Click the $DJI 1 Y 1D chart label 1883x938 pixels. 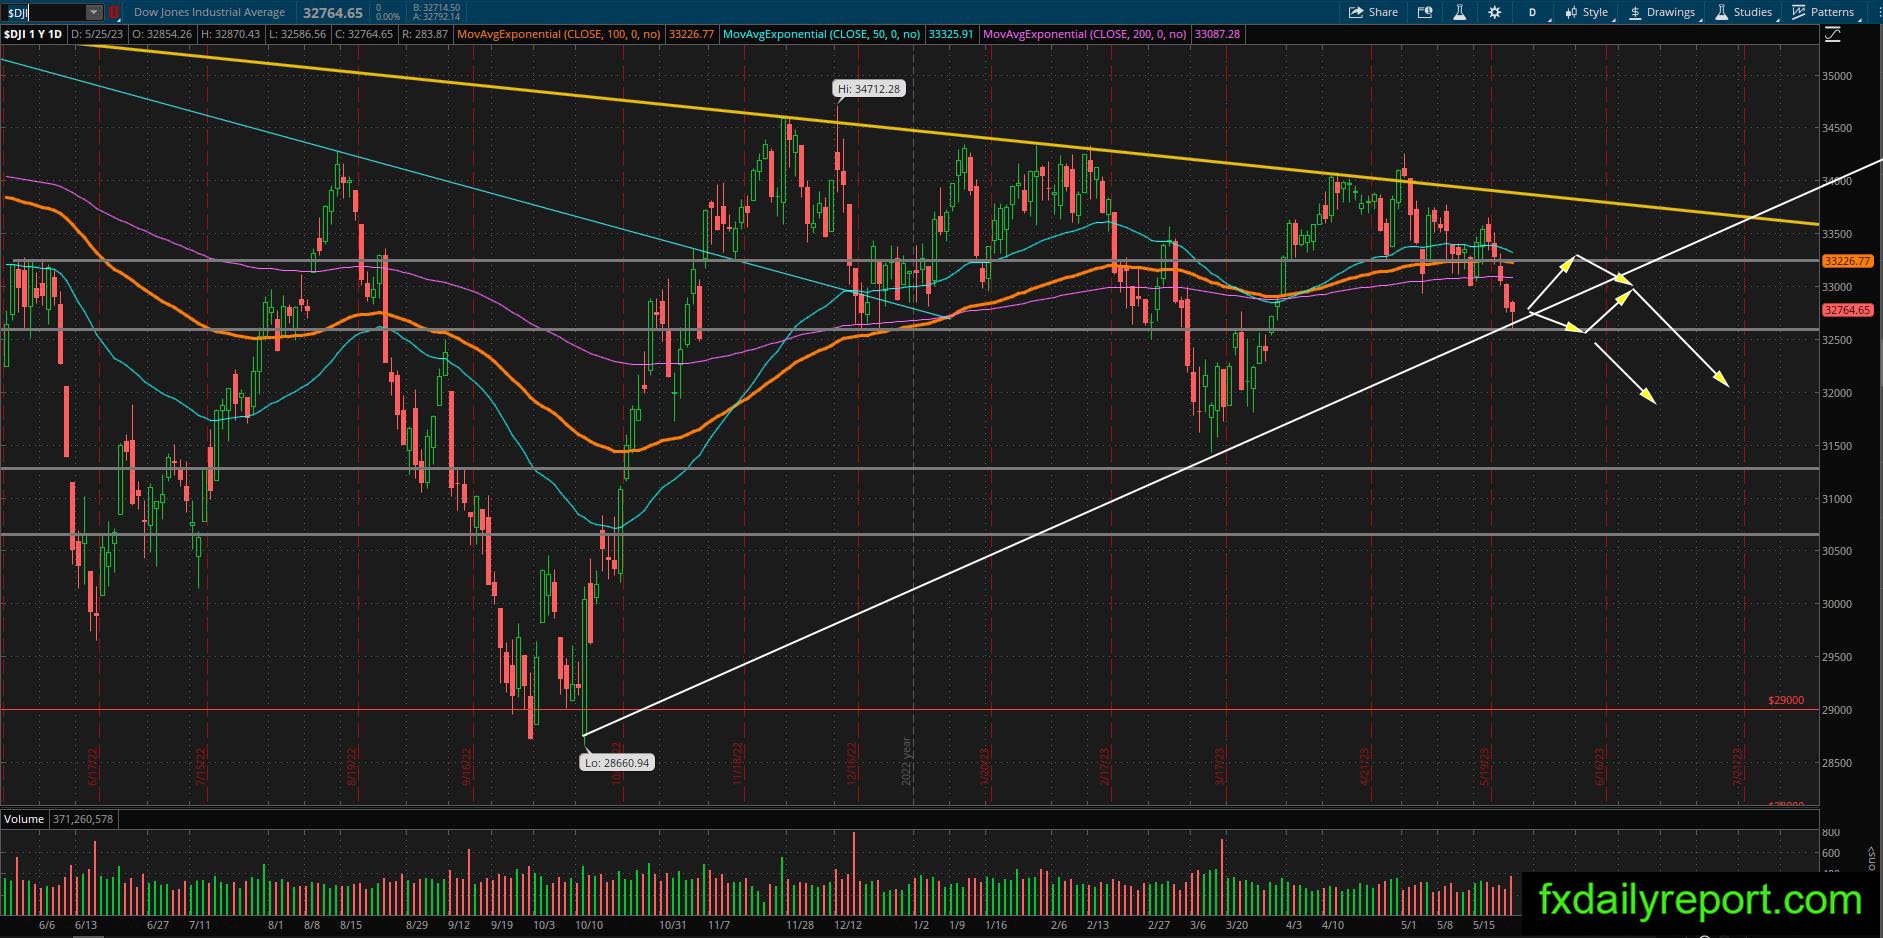(33, 34)
